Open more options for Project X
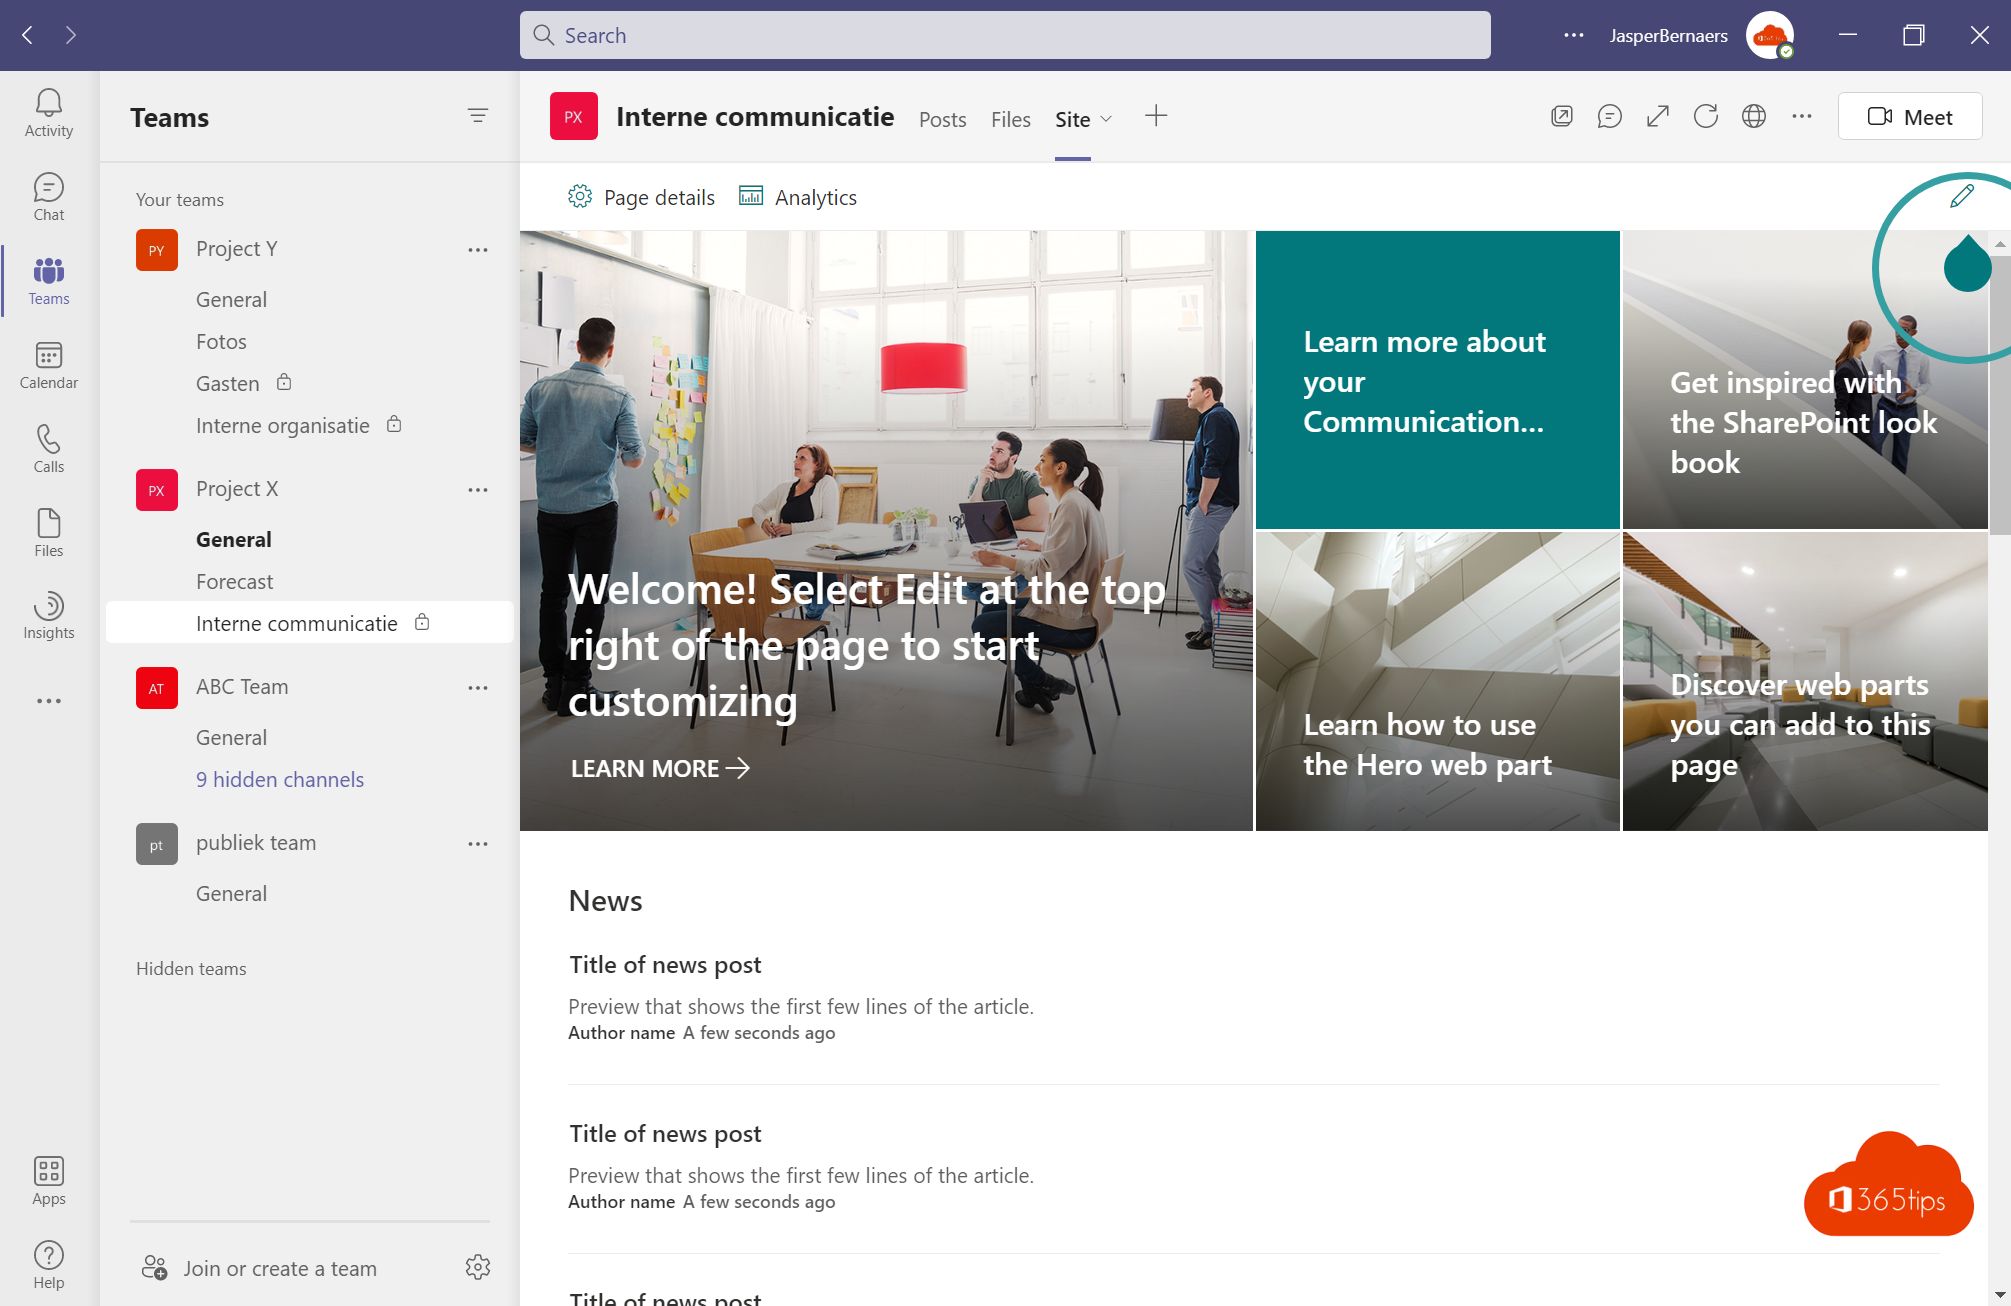 pos(478,490)
